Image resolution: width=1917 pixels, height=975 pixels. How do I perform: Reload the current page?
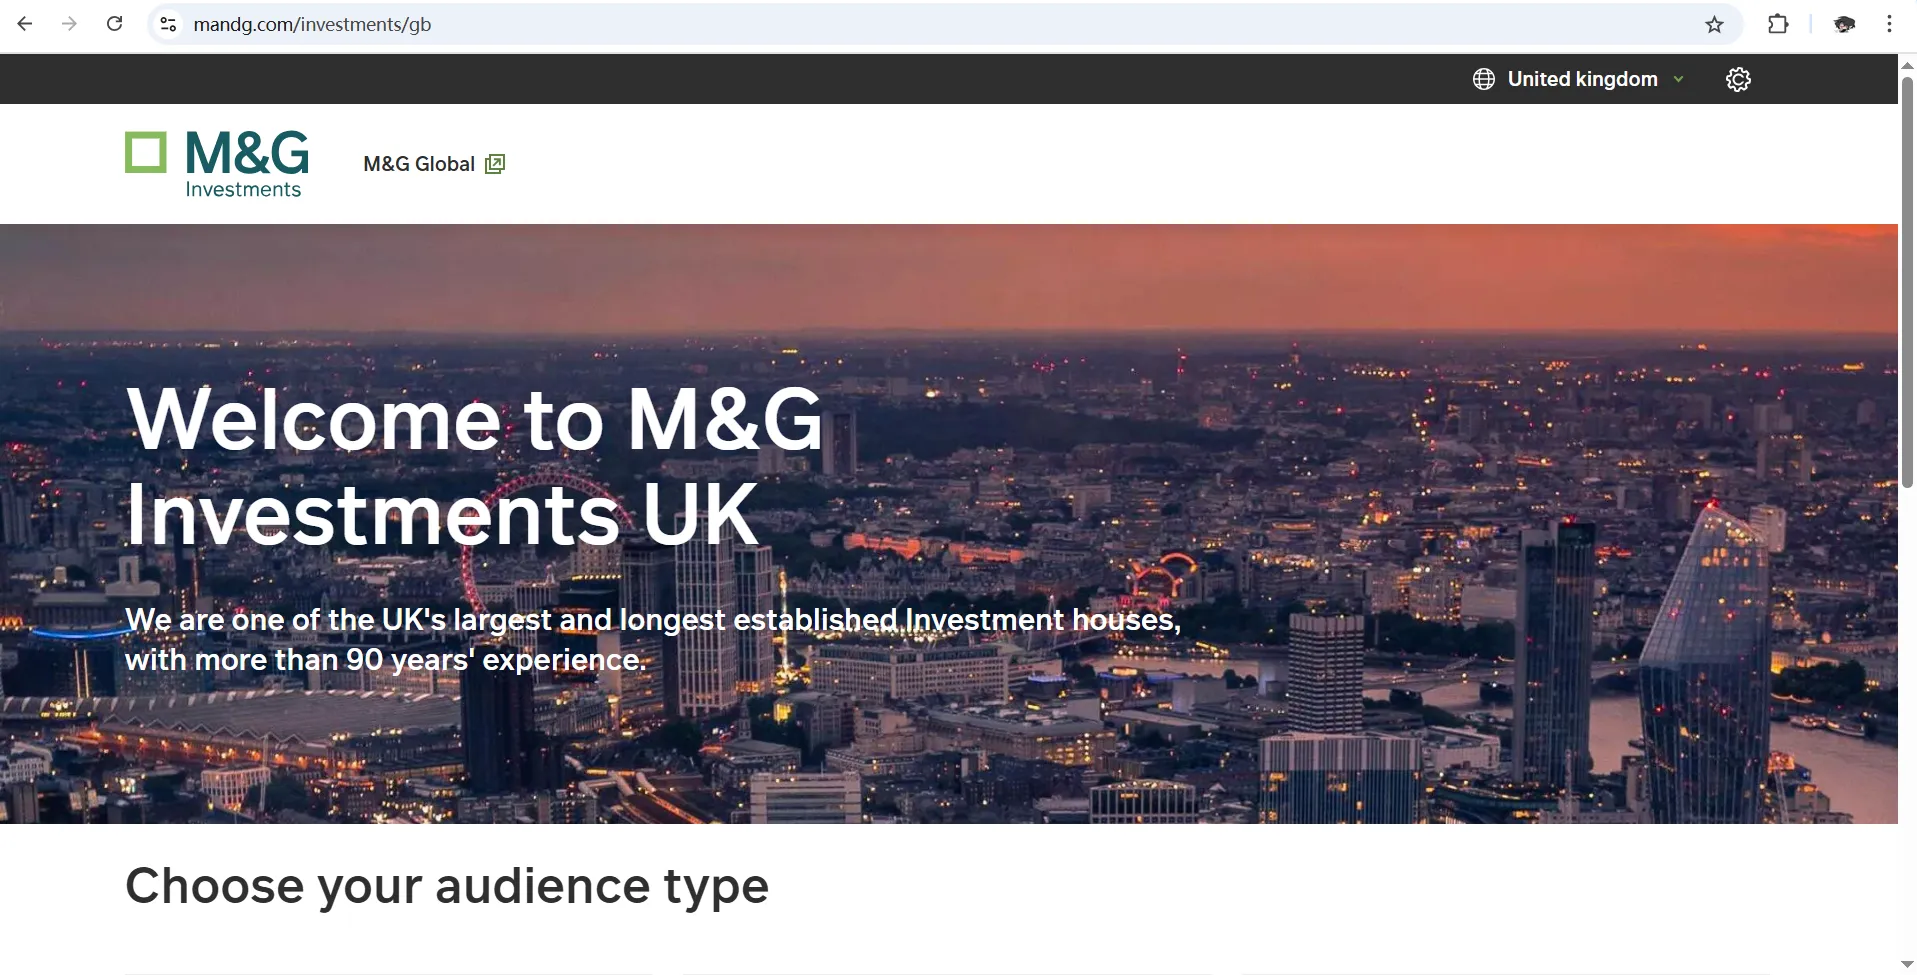tap(115, 24)
